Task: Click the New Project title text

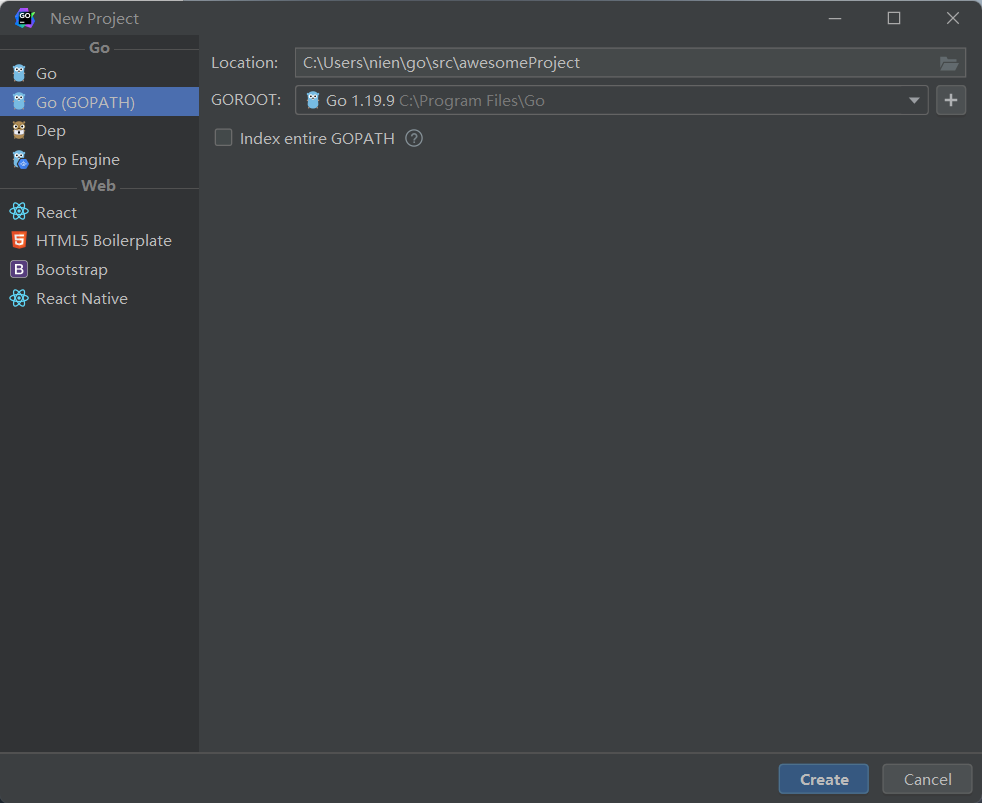Action: 95,19
